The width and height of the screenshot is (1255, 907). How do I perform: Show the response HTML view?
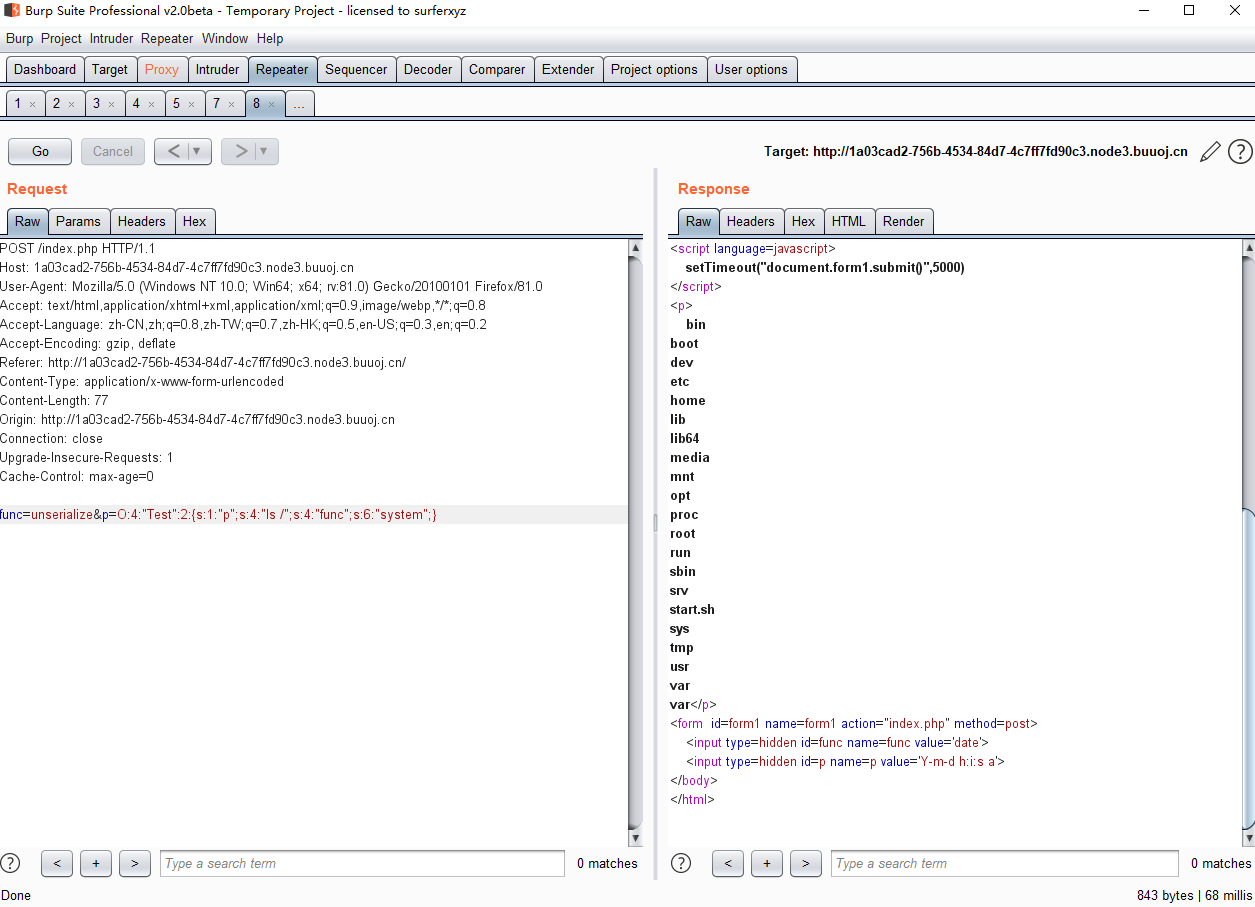tap(849, 221)
